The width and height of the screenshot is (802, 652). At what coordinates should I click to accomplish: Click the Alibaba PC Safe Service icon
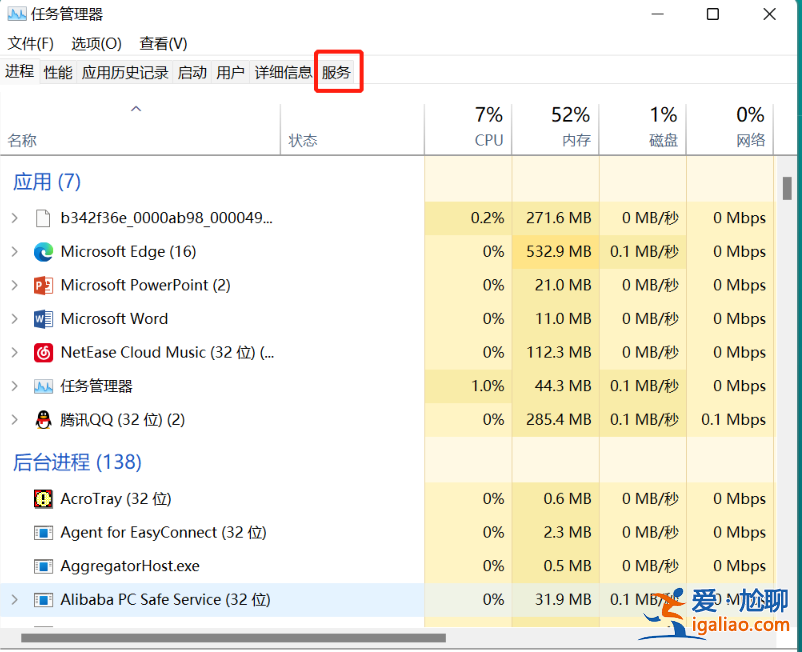(43, 600)
